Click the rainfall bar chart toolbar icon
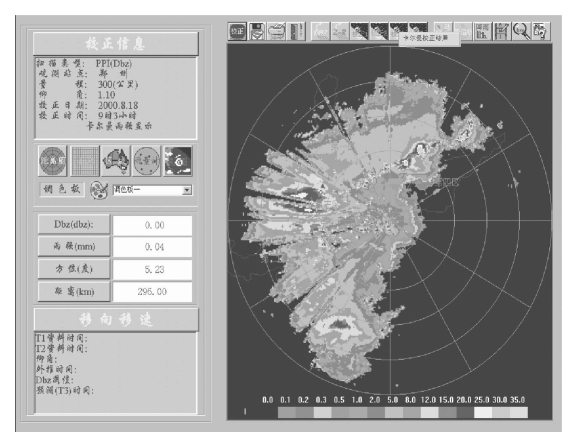 [482, 31]
